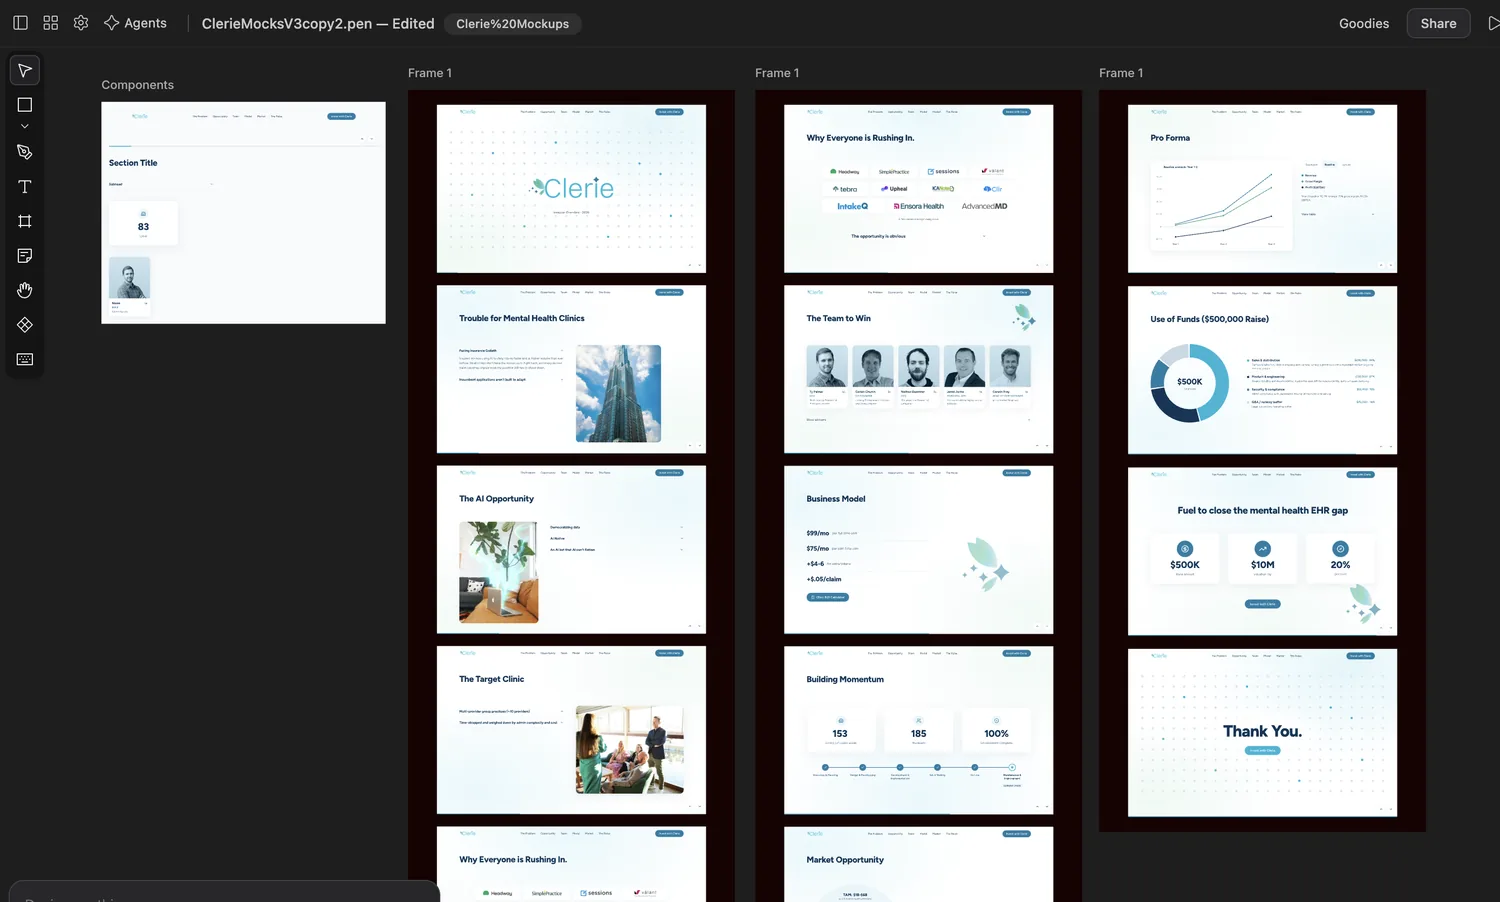
Task: Expand the shape tool chevron
Action: pyautogui.click(x=25, y=126)
